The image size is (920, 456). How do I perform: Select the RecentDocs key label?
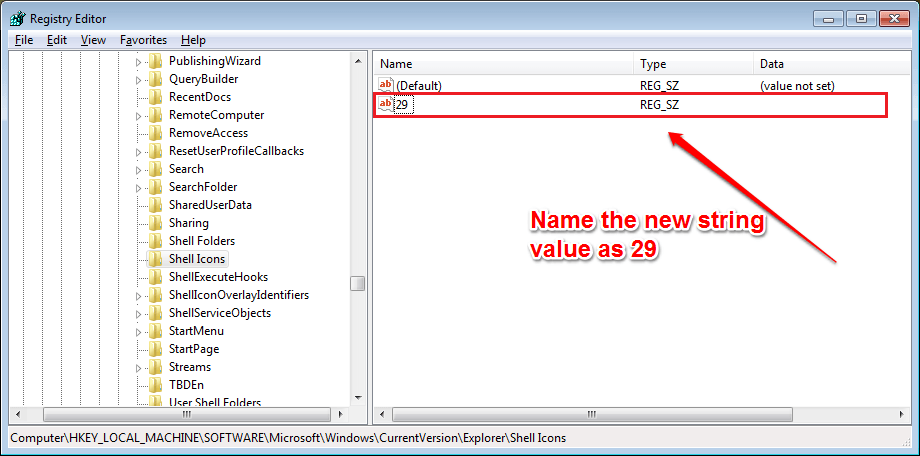click(x=199, y=97)
